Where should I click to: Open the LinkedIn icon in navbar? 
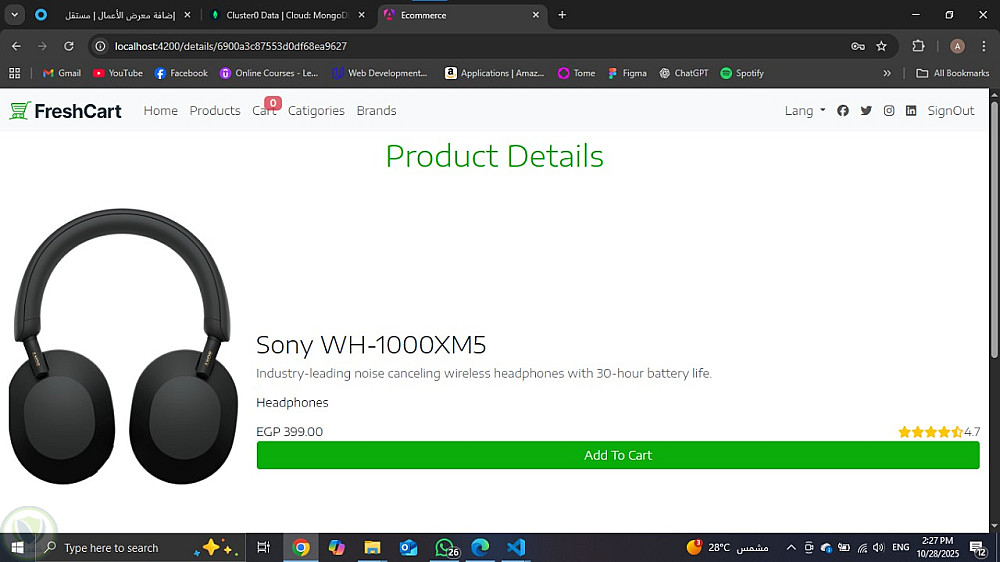pyautogui.click(x=911, y=110)
